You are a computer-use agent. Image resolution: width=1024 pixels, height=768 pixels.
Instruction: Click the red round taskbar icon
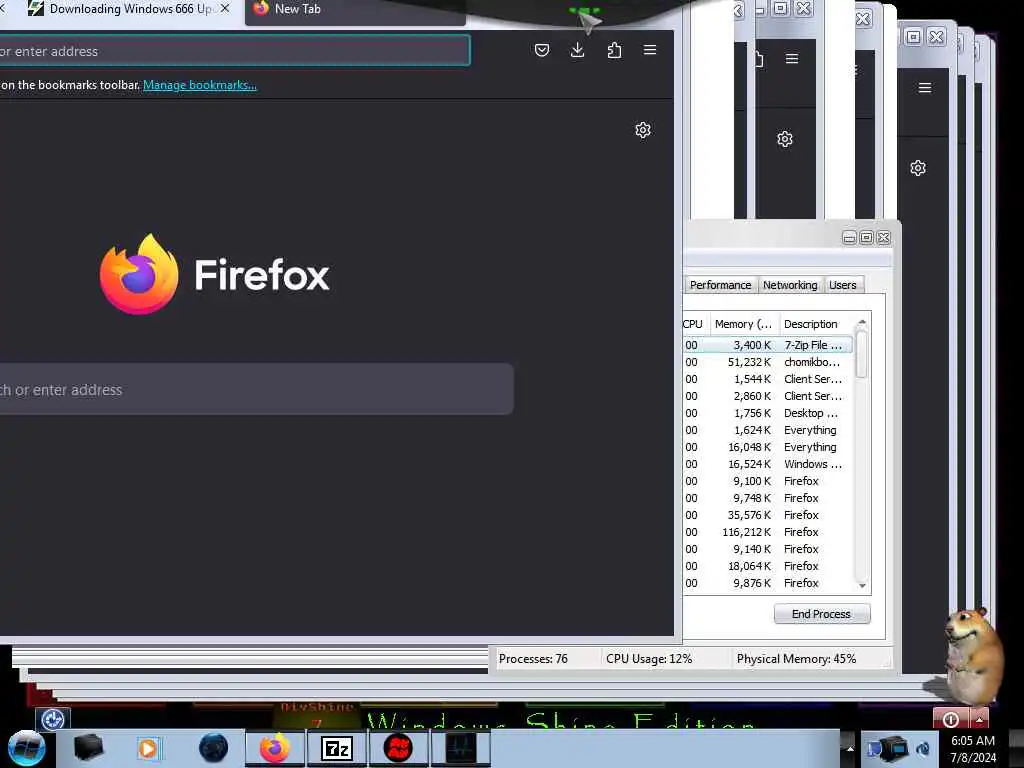tap(398, 748)
